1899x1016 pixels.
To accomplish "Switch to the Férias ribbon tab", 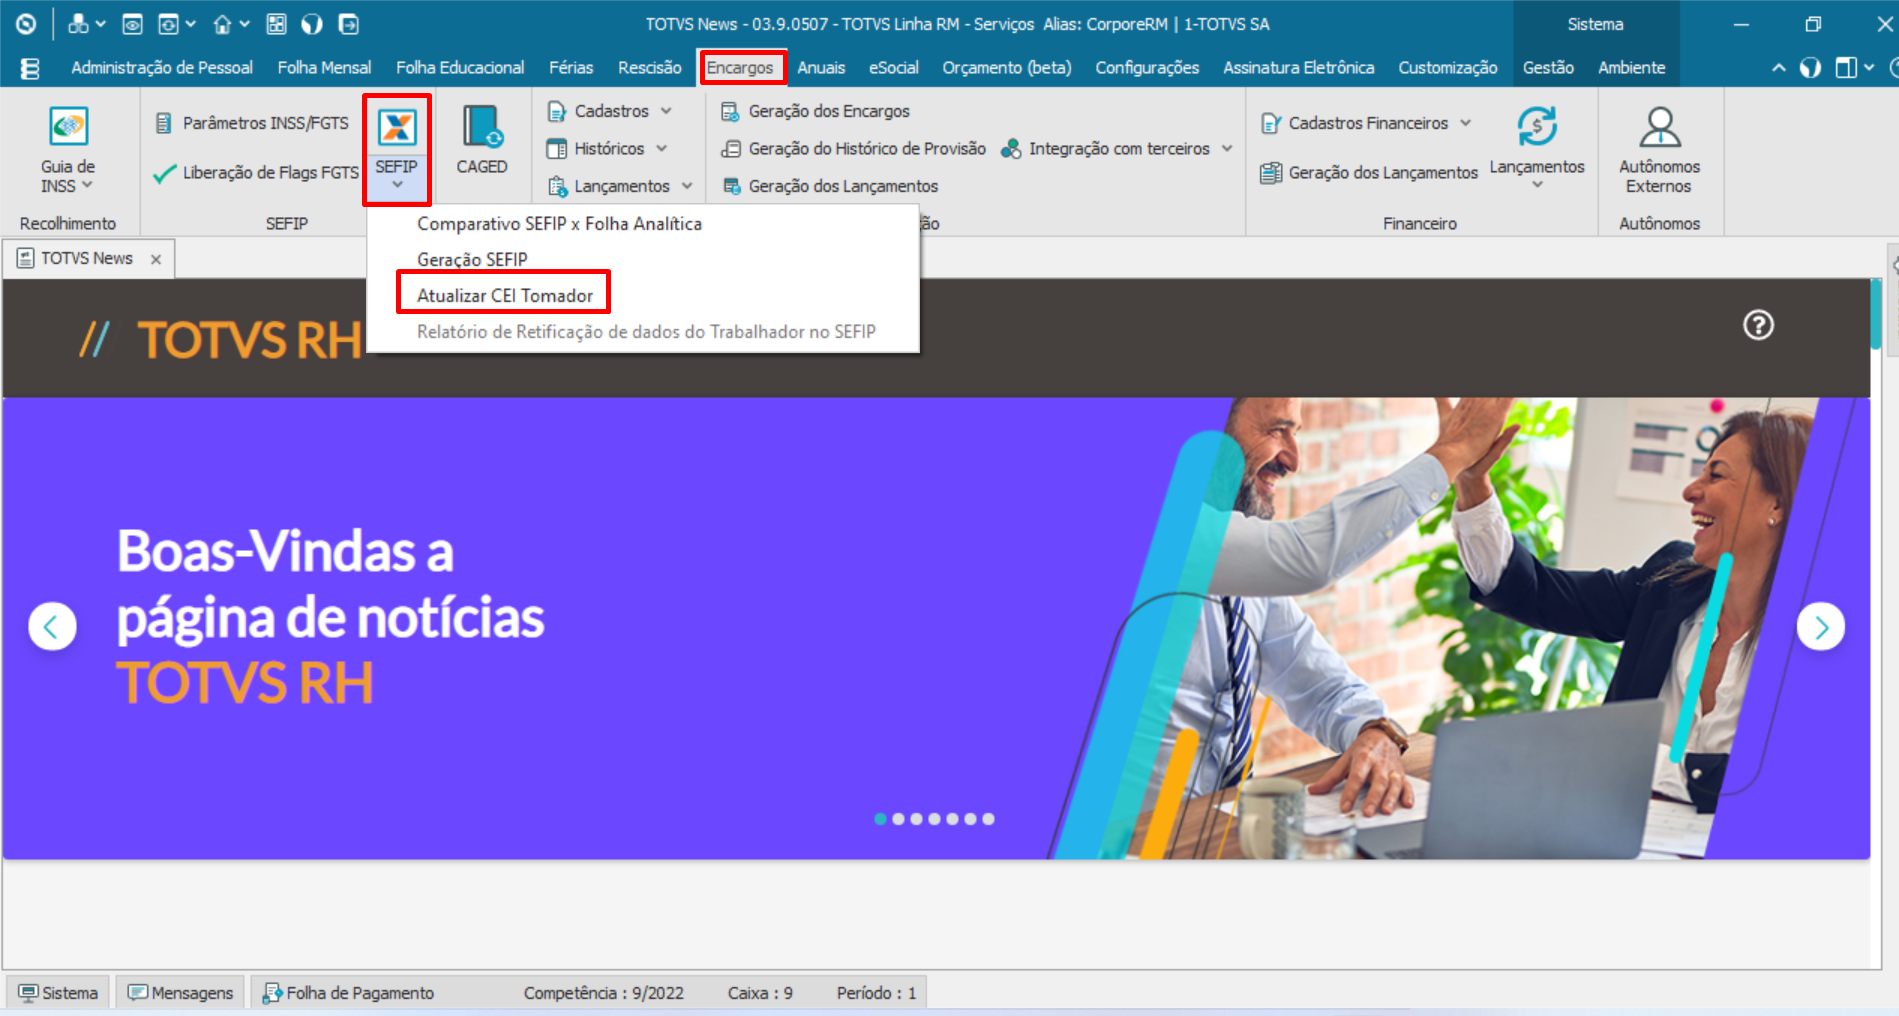I will point(571,68).
